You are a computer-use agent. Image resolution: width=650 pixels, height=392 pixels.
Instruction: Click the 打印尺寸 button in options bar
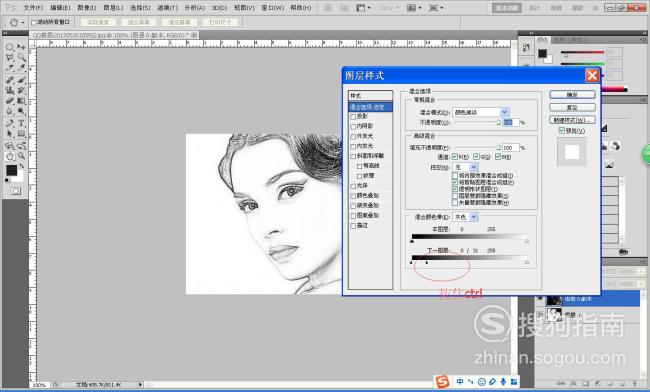click(x=220, y=22)
